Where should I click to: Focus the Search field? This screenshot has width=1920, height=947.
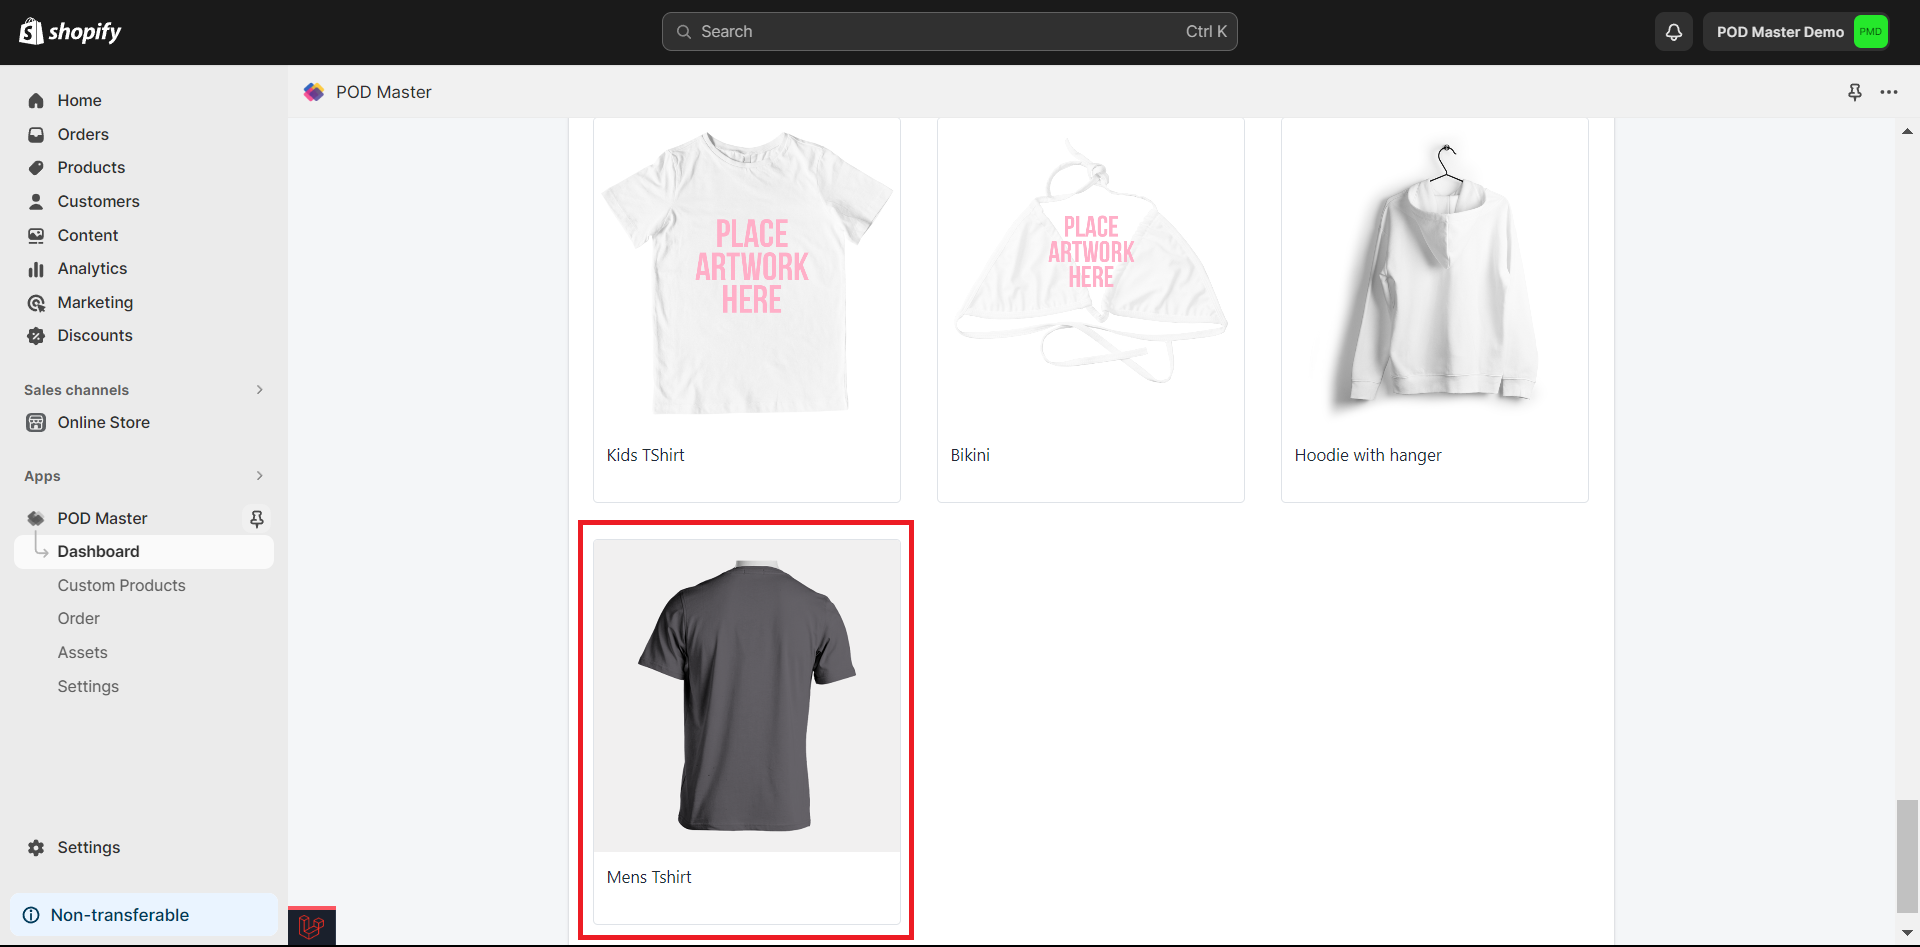pos(949,32)
